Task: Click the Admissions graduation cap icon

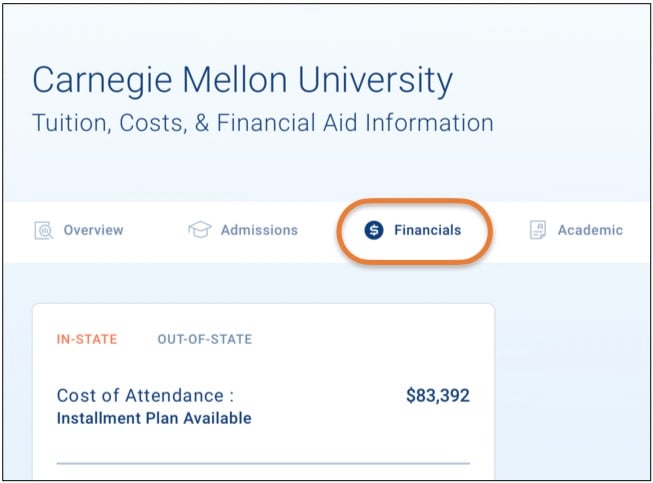Action: click(x=199, y=229)
